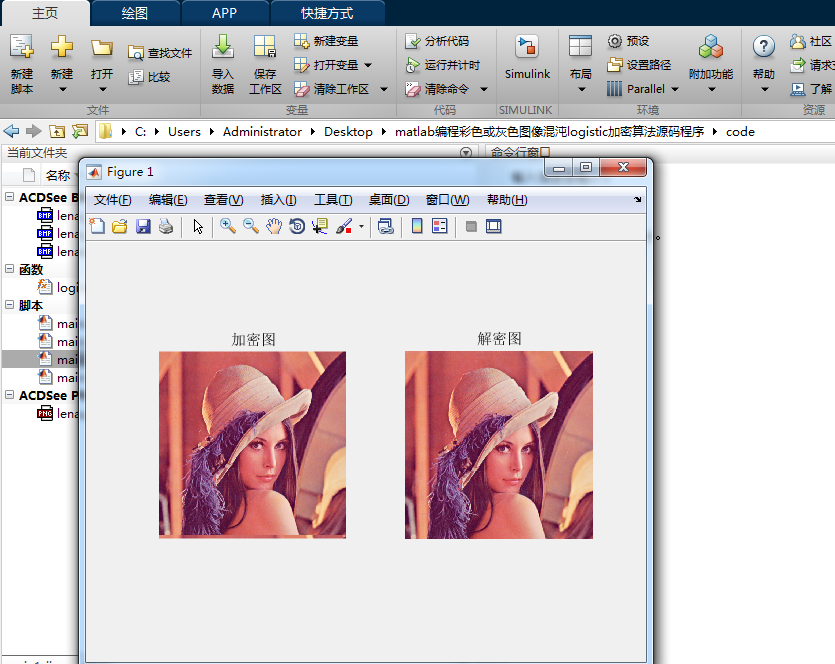Click Analyze Code (分析代码)
This screenshot has width=835, height=664.
click(x=437, y=41)
